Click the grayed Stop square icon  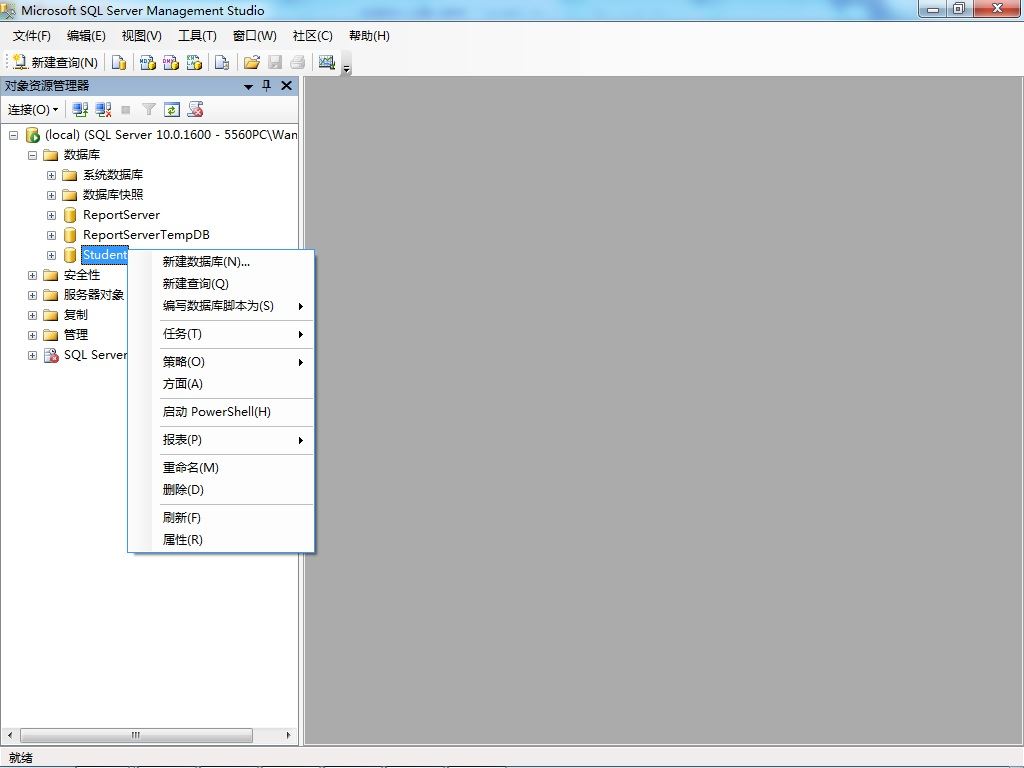[x=126, y=110]
